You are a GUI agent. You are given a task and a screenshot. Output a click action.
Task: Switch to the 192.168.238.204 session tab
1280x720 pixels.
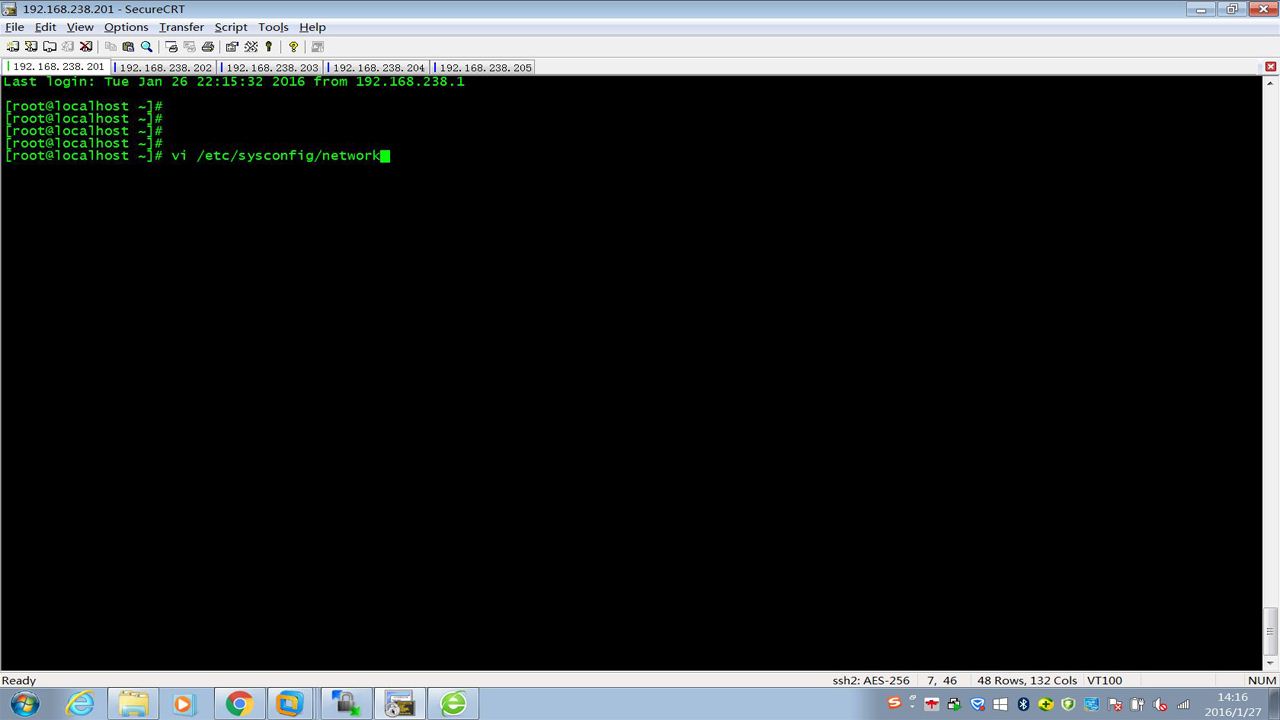coord(378,68)
